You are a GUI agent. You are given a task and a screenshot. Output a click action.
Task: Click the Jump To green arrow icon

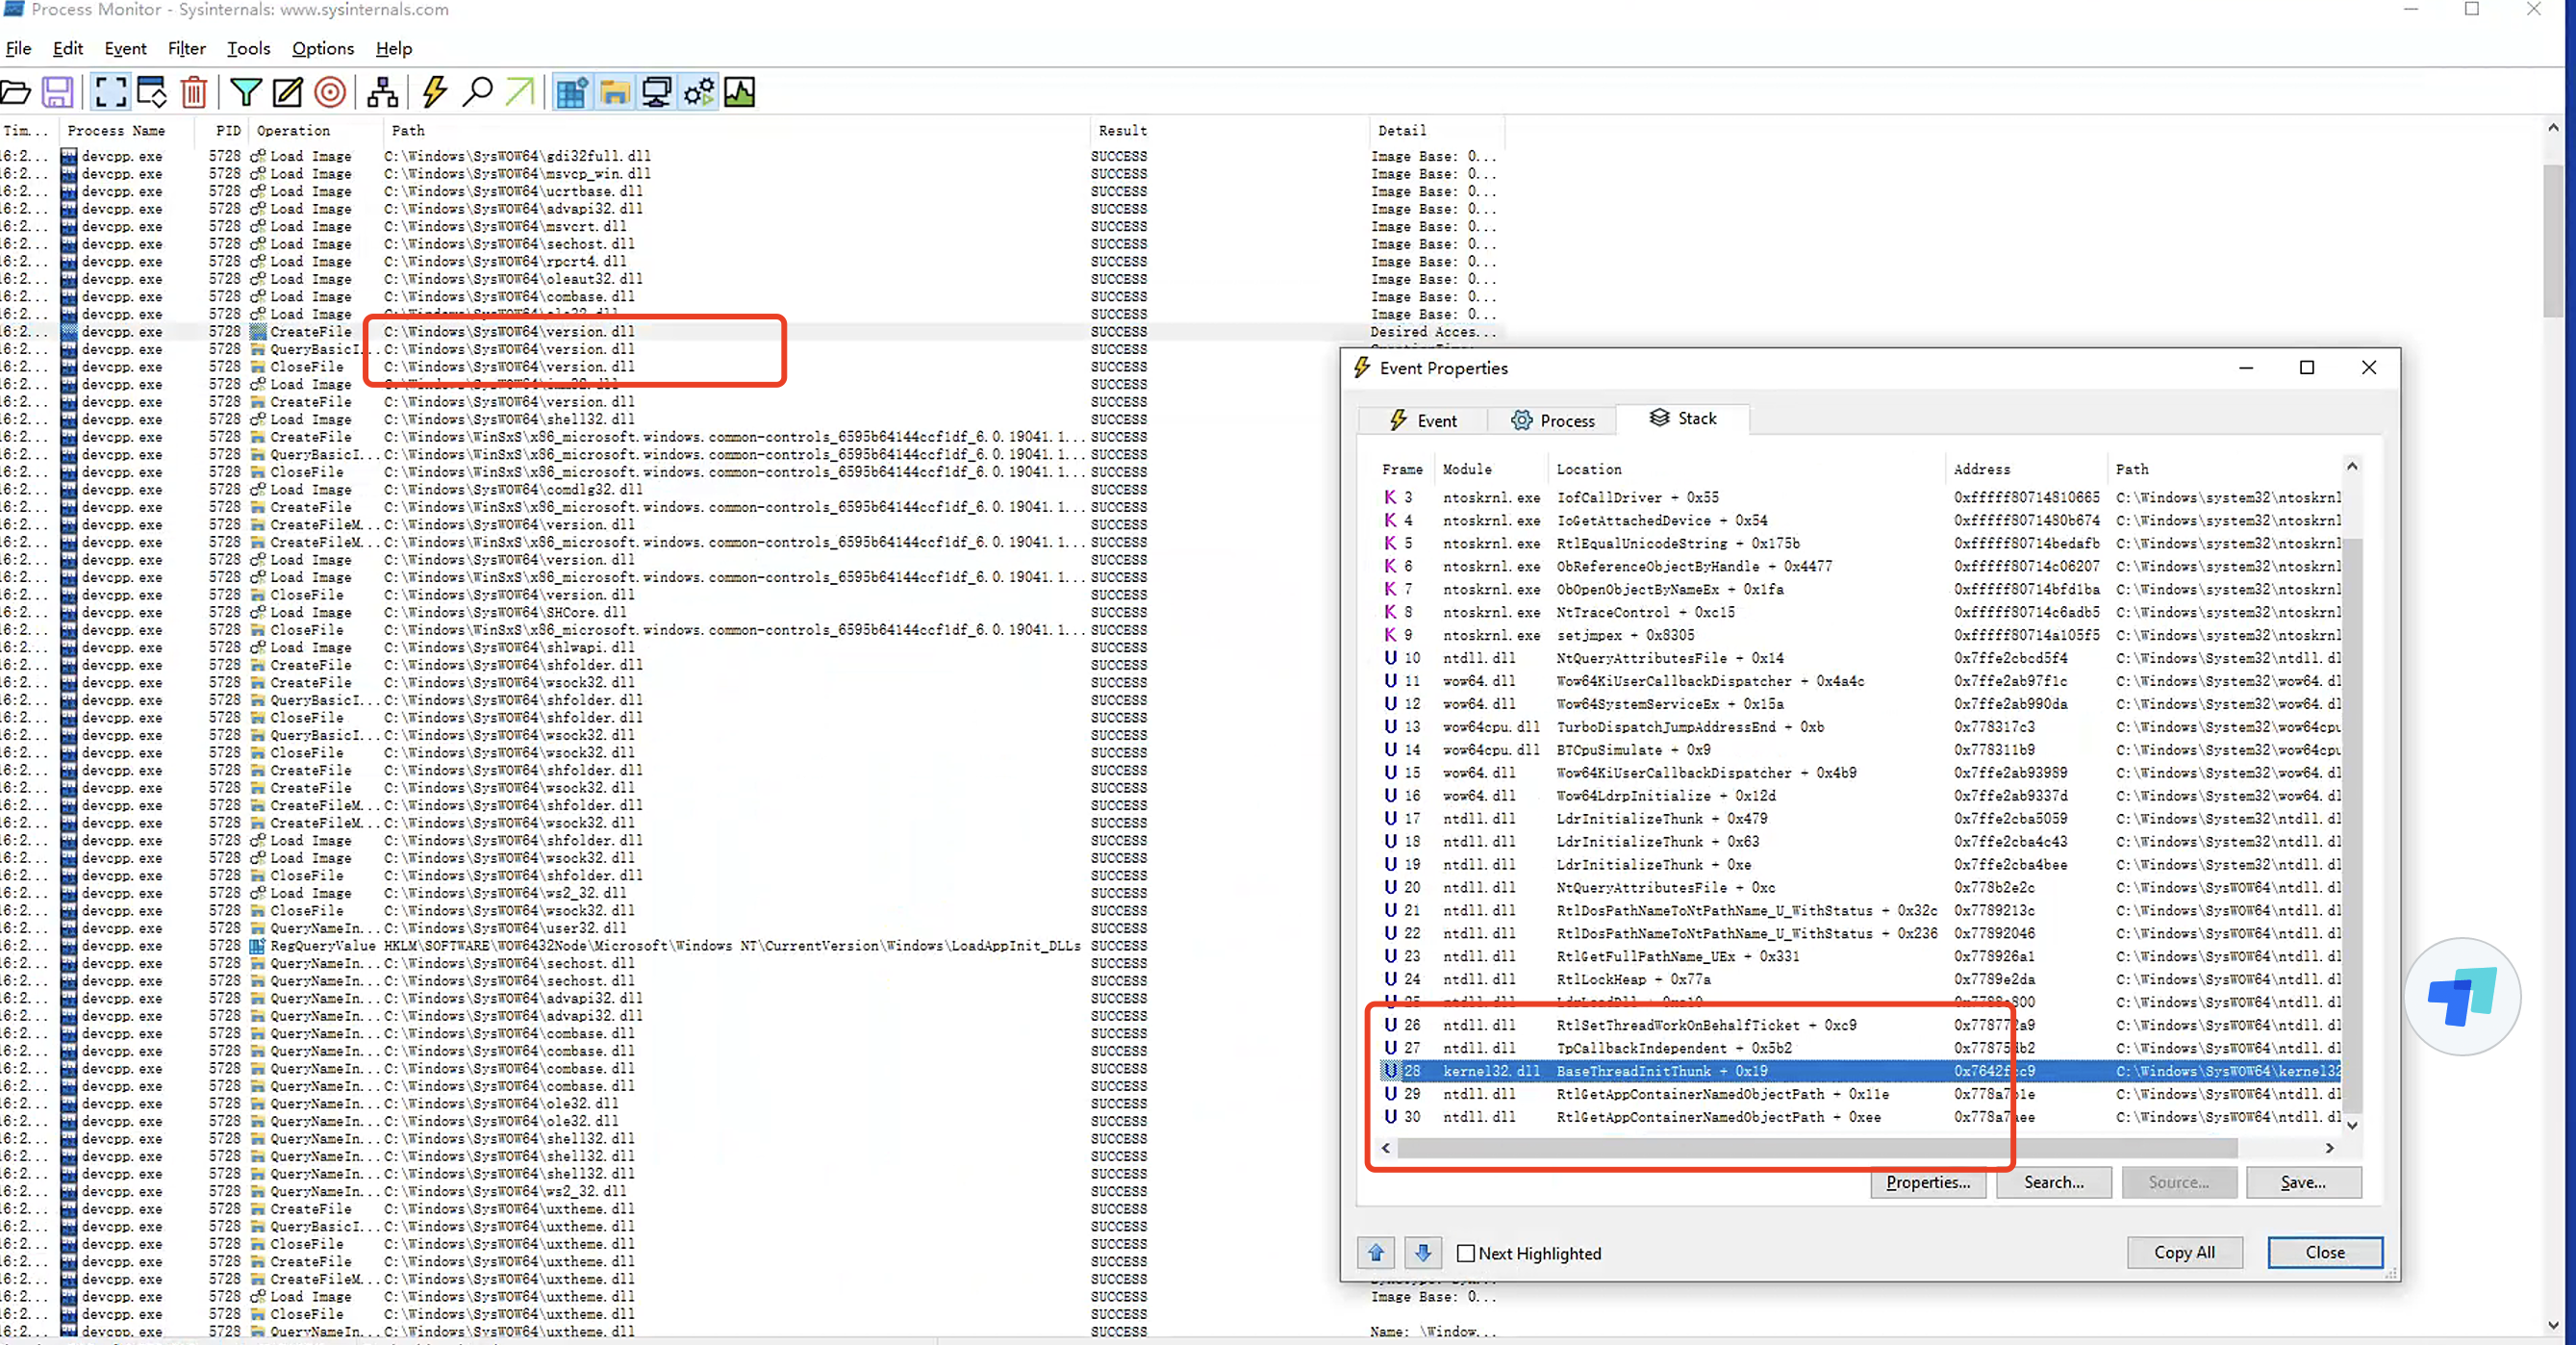coord(519,92)
